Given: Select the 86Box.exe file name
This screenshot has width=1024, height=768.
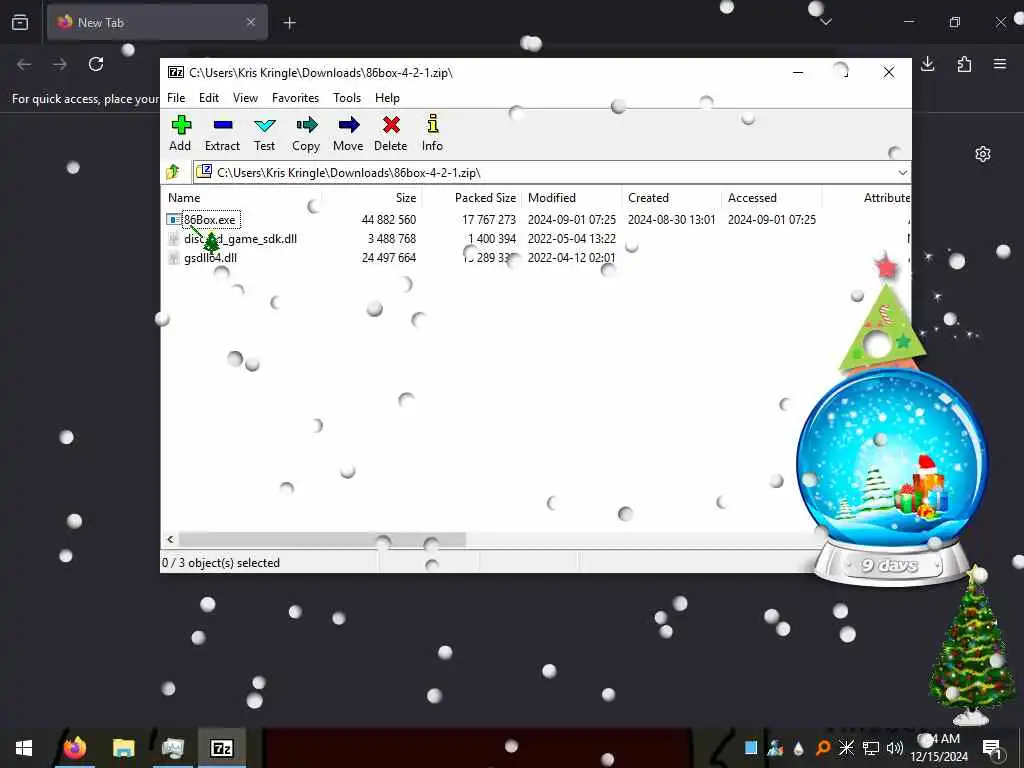Looking at the screenshot, I should coord(210,220).
